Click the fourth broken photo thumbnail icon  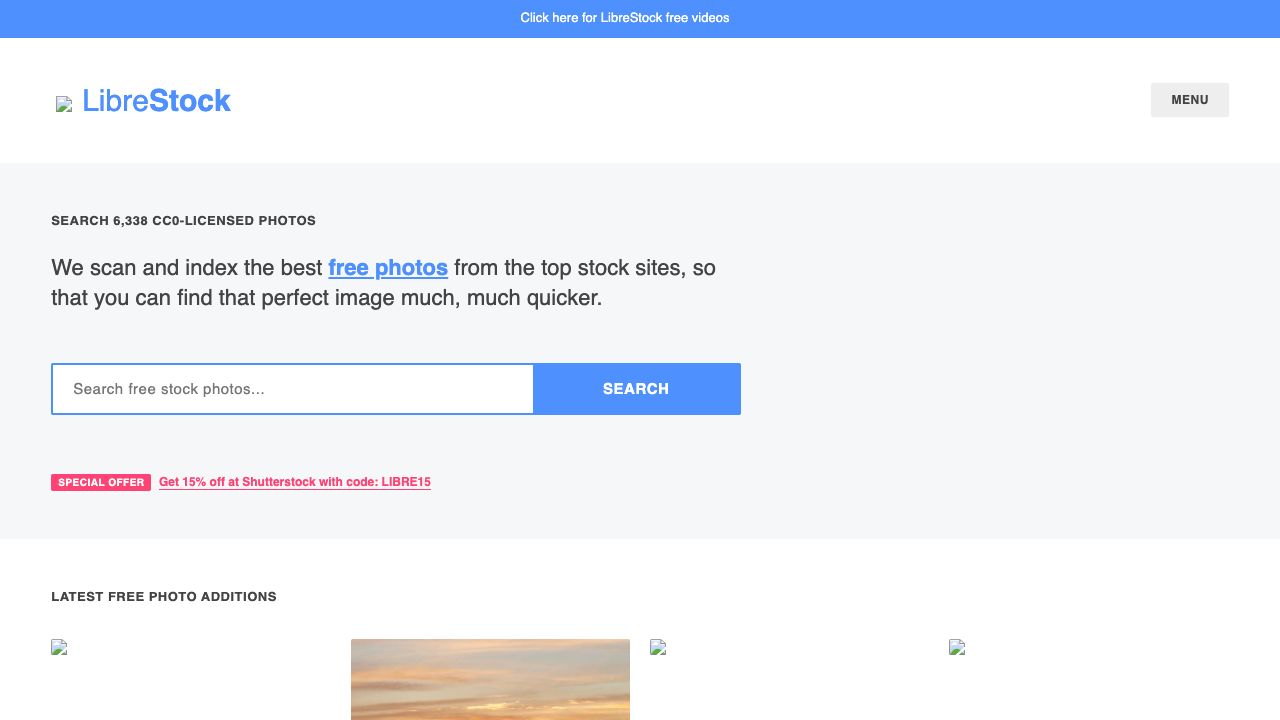pyautogui.click(x=957, y=648)
